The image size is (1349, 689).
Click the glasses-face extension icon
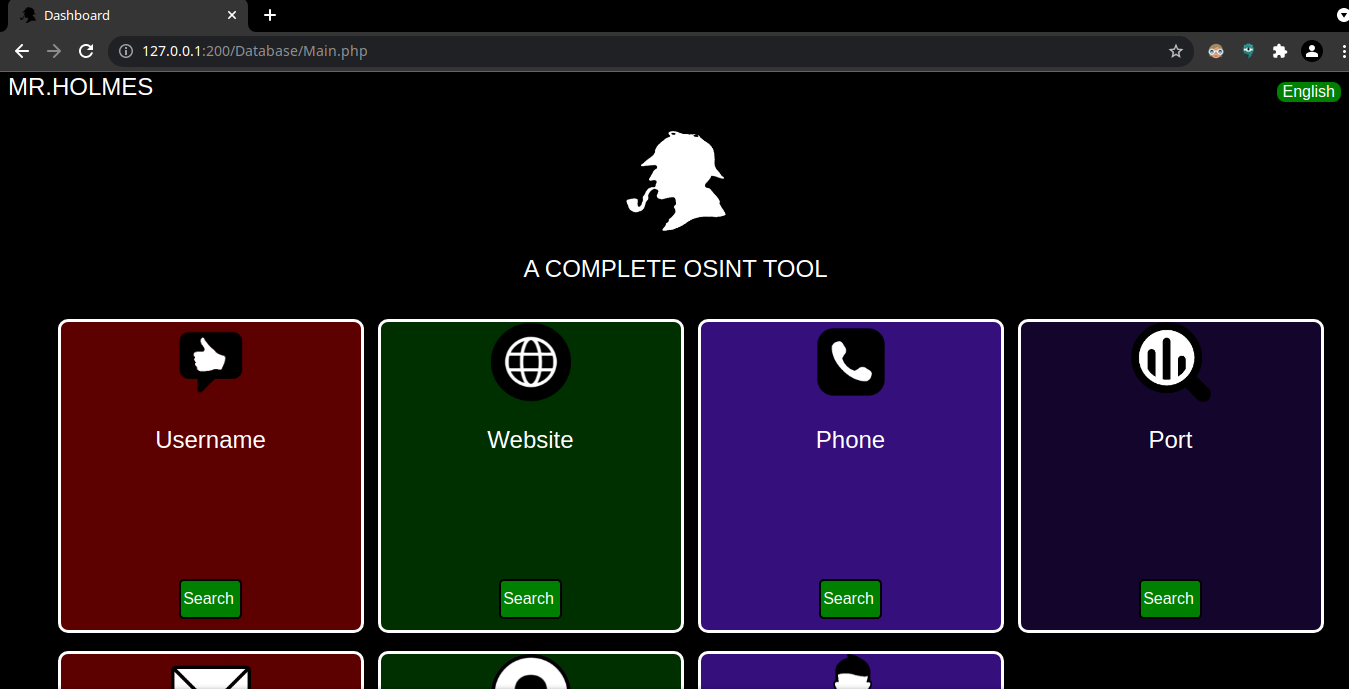pyautogui.click(x=1216, y=51)
